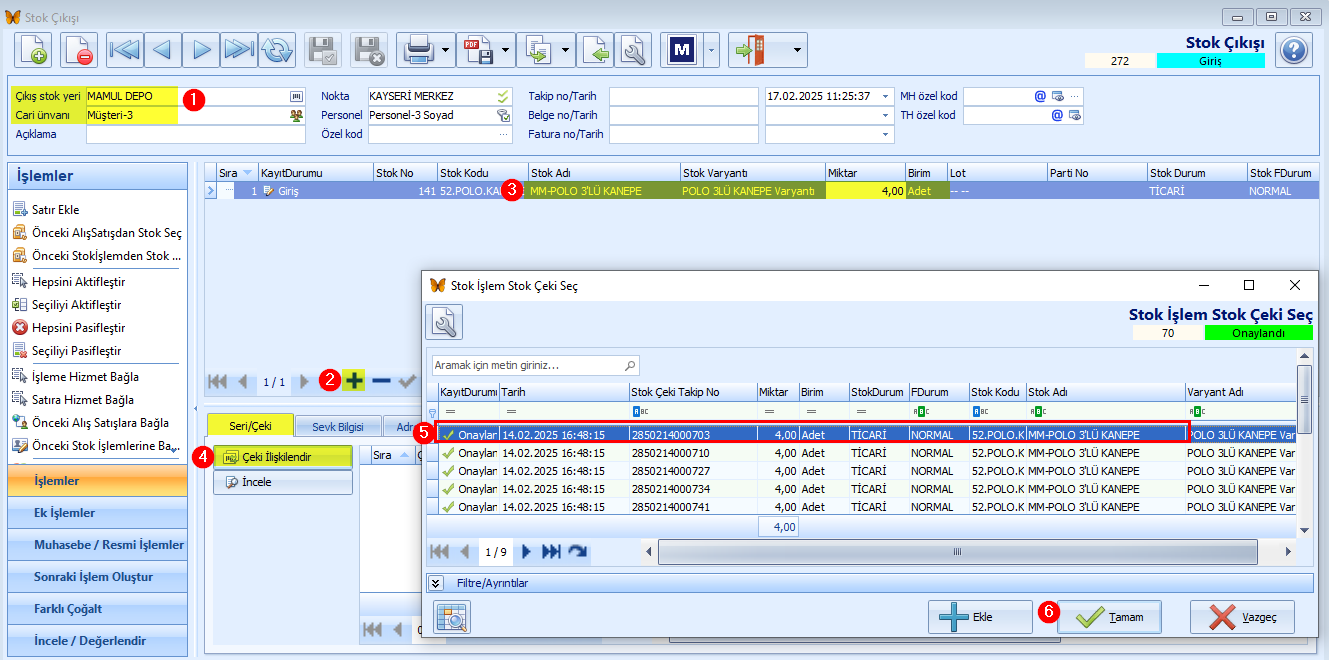Open dropdown next to M icon
The height and width of the screenshot is (660, 1329).
[711, 49]
